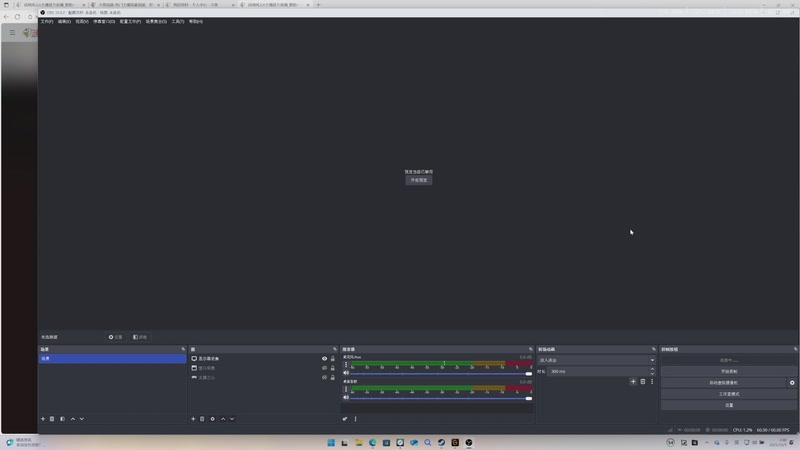This screenshot has width=800, height=450.
Task: Open advanced audio properties gear in mixer
Action: [345, 419]
